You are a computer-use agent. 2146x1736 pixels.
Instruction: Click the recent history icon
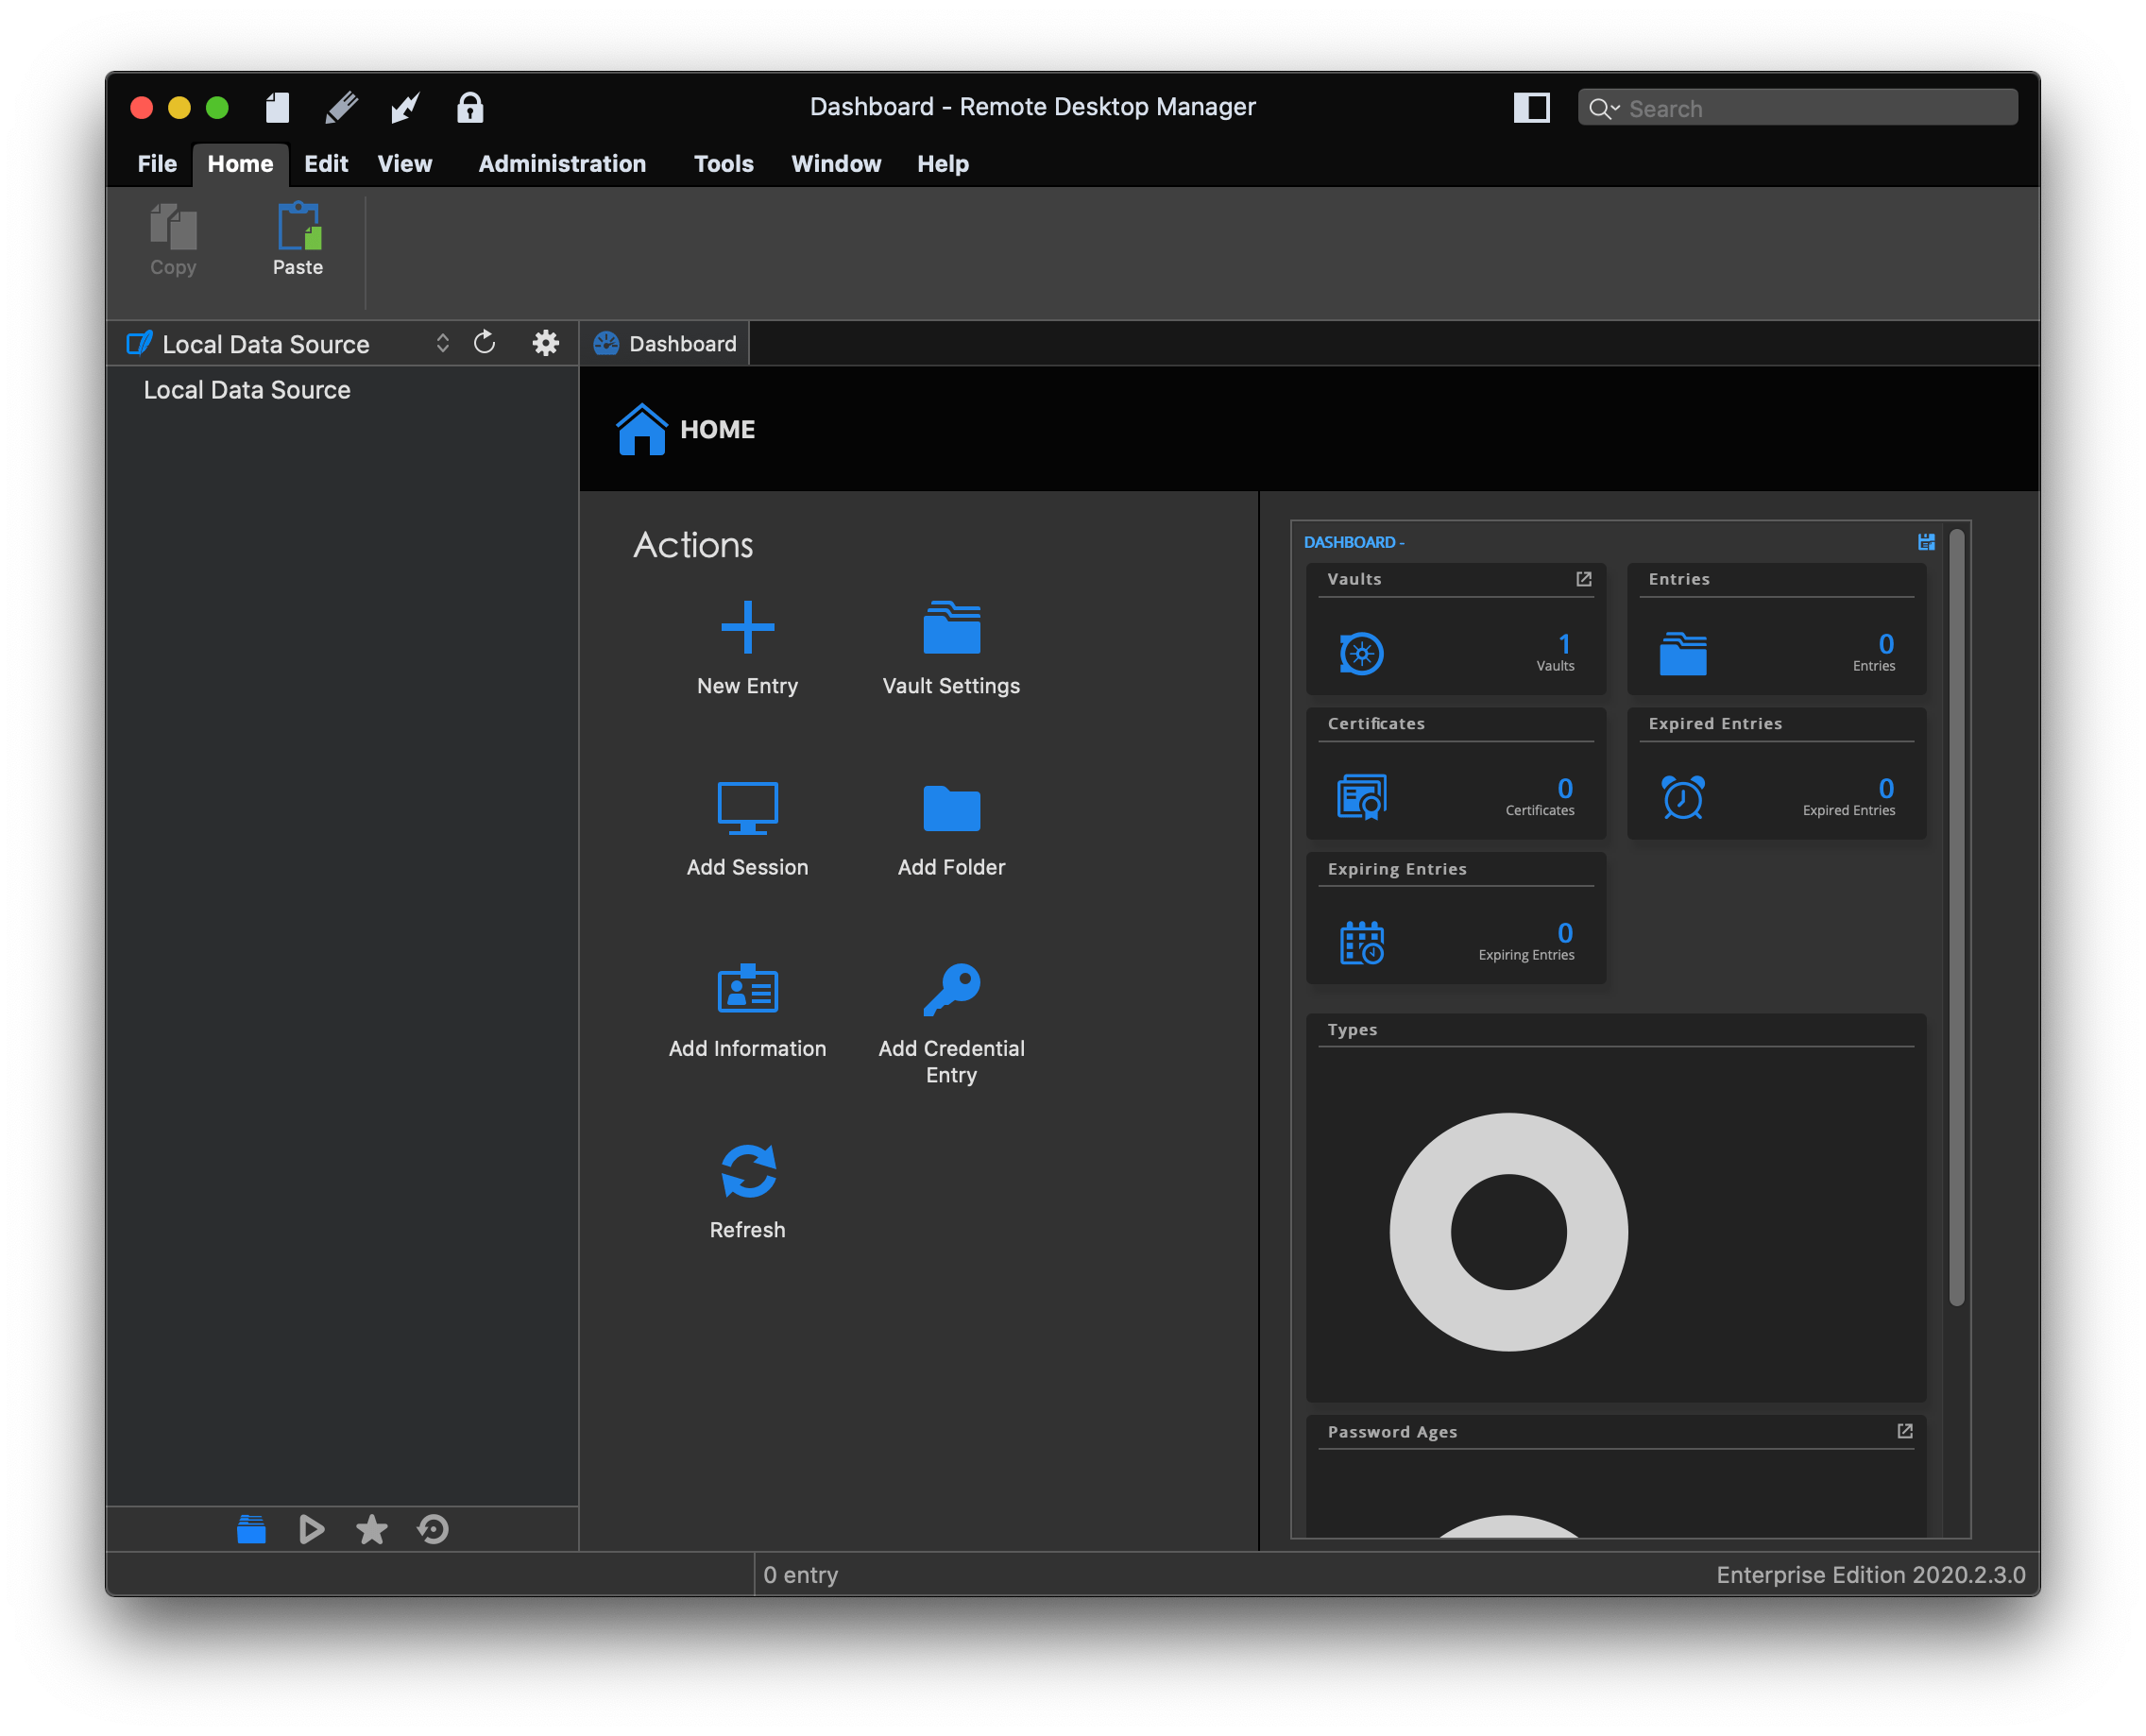pyautogui.click(x=432, y=1528)
